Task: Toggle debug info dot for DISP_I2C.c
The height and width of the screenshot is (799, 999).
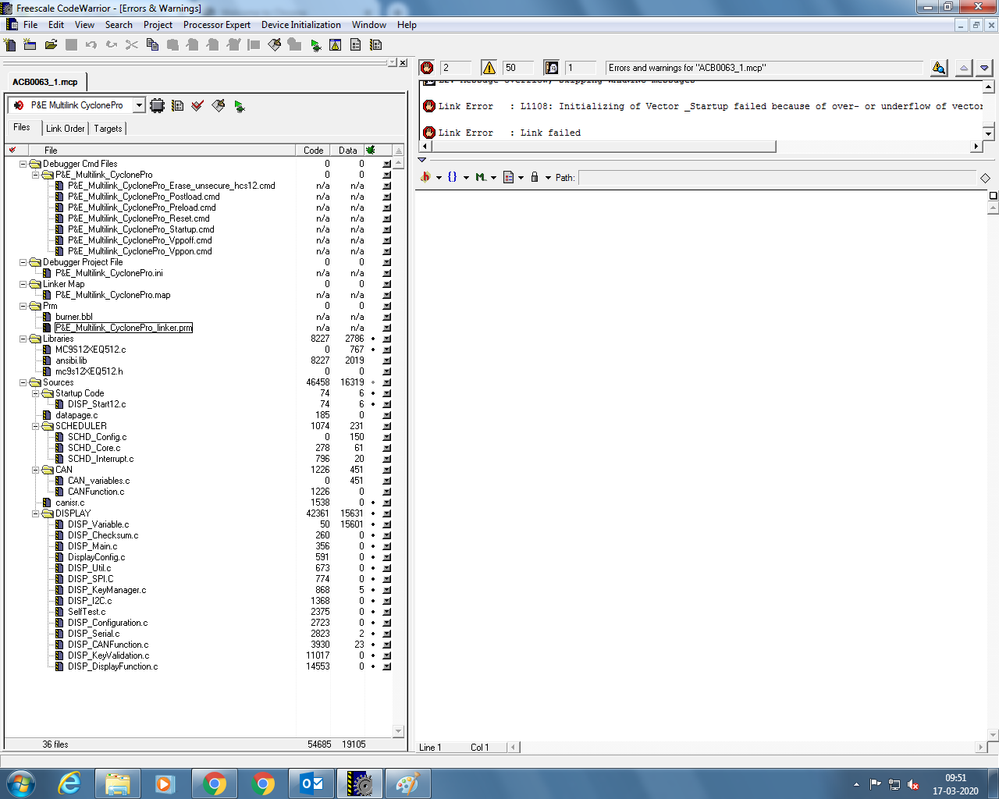Action: tap(373, 601)
